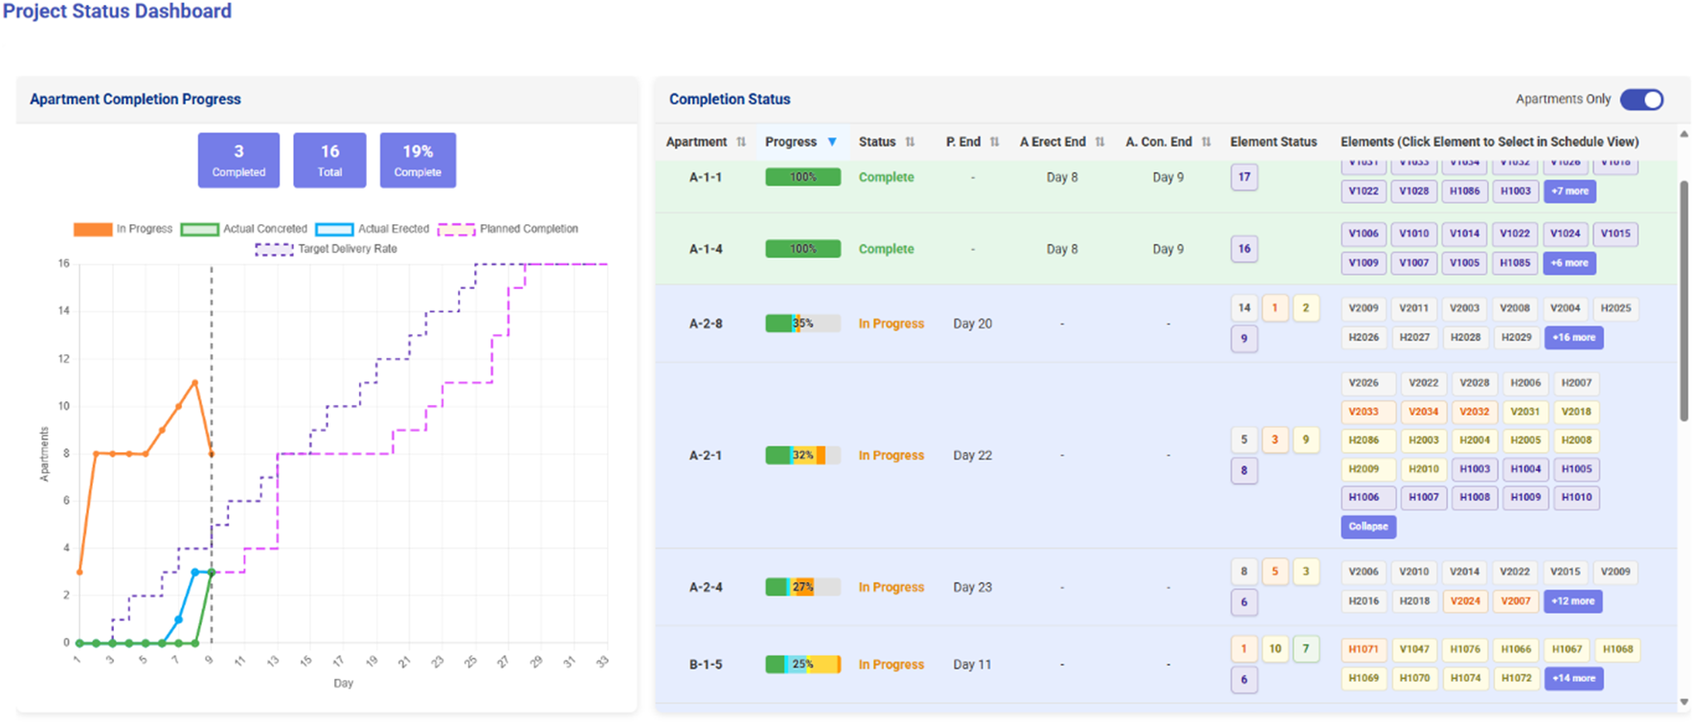Select element H1085 in A-1-4 row

(1515, 263)
